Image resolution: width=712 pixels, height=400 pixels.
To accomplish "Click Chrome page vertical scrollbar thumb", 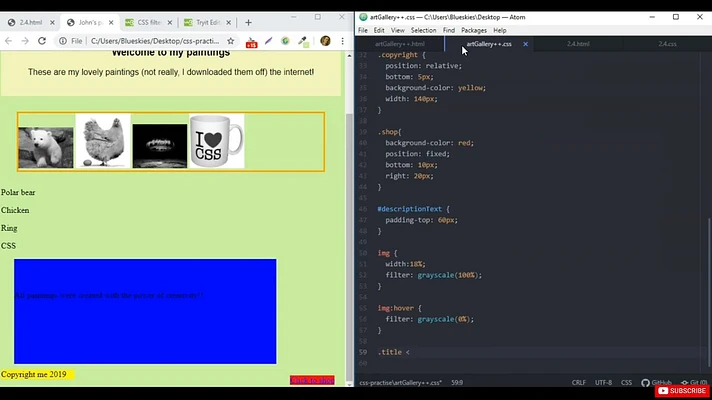I will pos(349,245).
